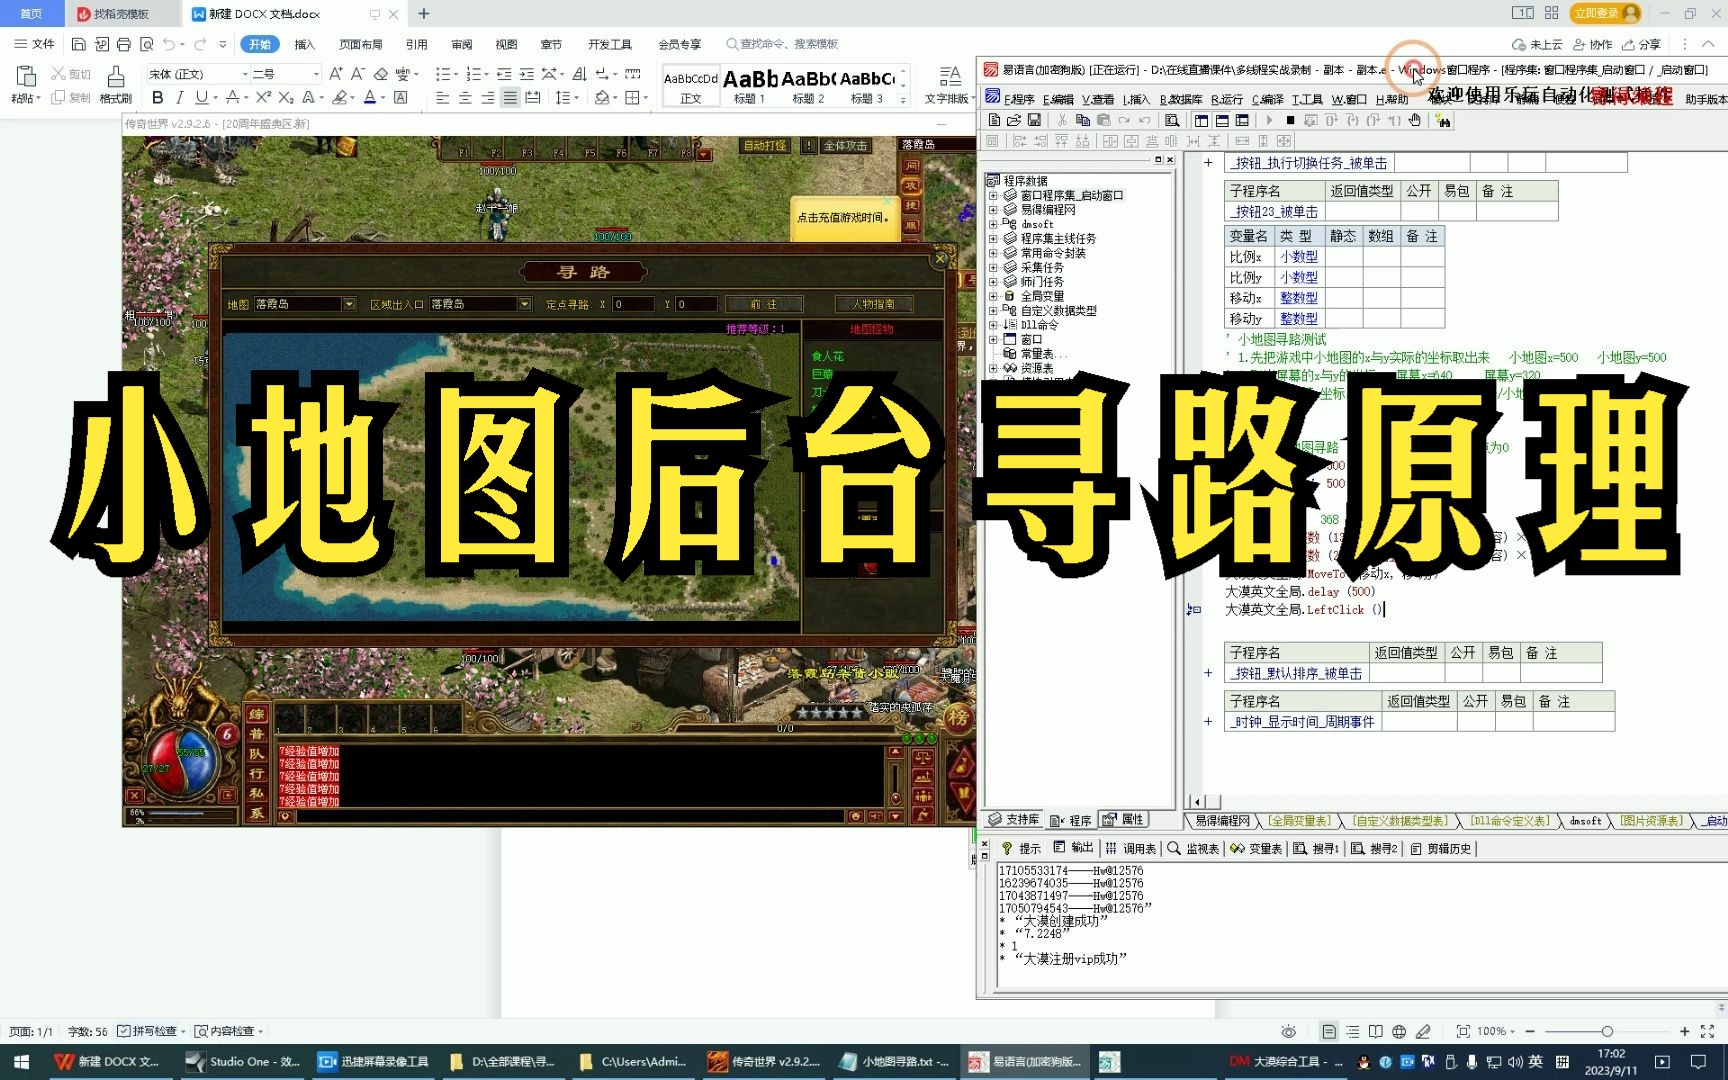Apply italic in the WPS ribbon

click(x=179, y=97)
